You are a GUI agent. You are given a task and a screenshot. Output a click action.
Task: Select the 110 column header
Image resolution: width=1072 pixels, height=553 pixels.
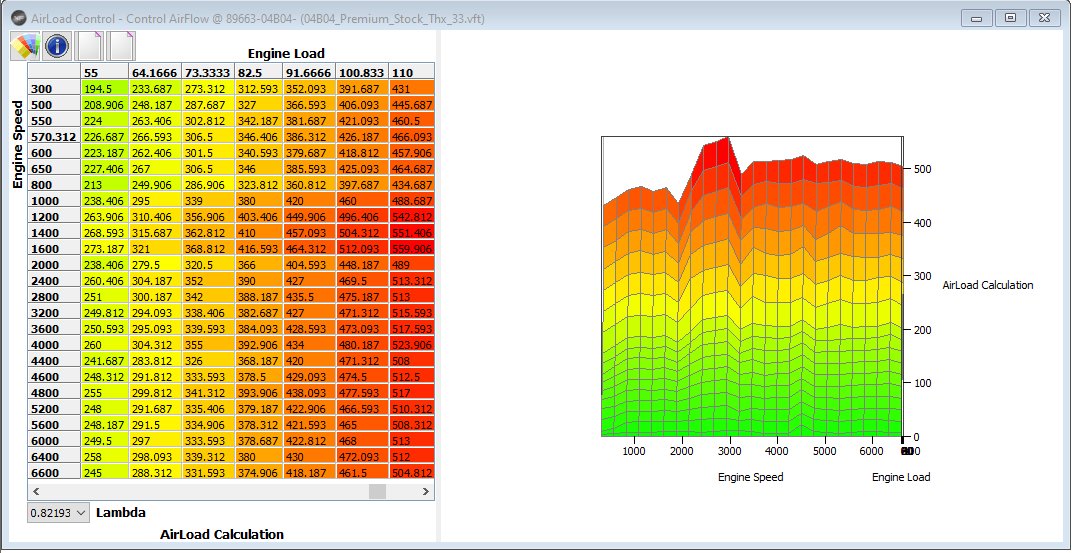[x=411, y=72]
